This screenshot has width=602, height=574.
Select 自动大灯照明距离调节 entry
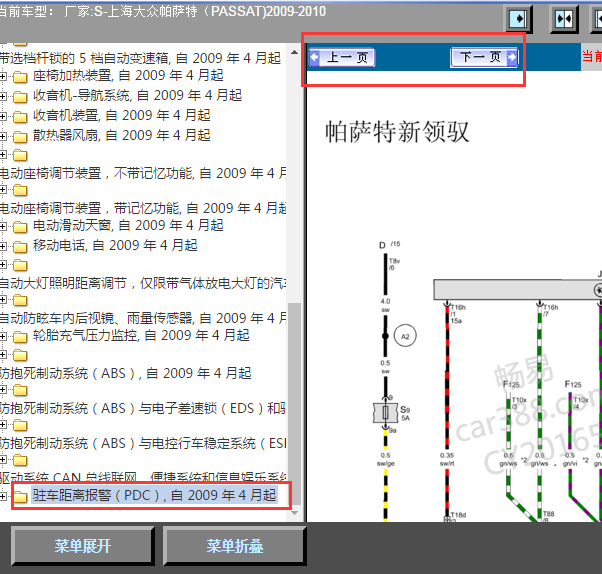pyautogui.click(x=143, y=283)
